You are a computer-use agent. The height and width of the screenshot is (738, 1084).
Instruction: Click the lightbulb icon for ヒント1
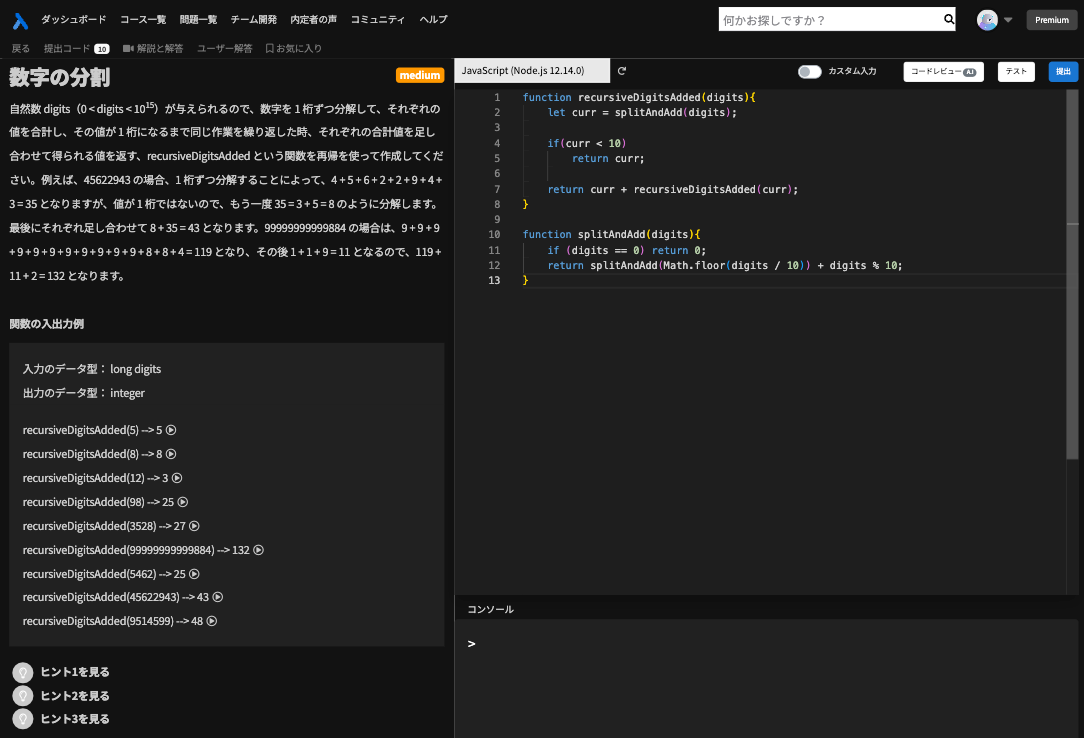23,672
